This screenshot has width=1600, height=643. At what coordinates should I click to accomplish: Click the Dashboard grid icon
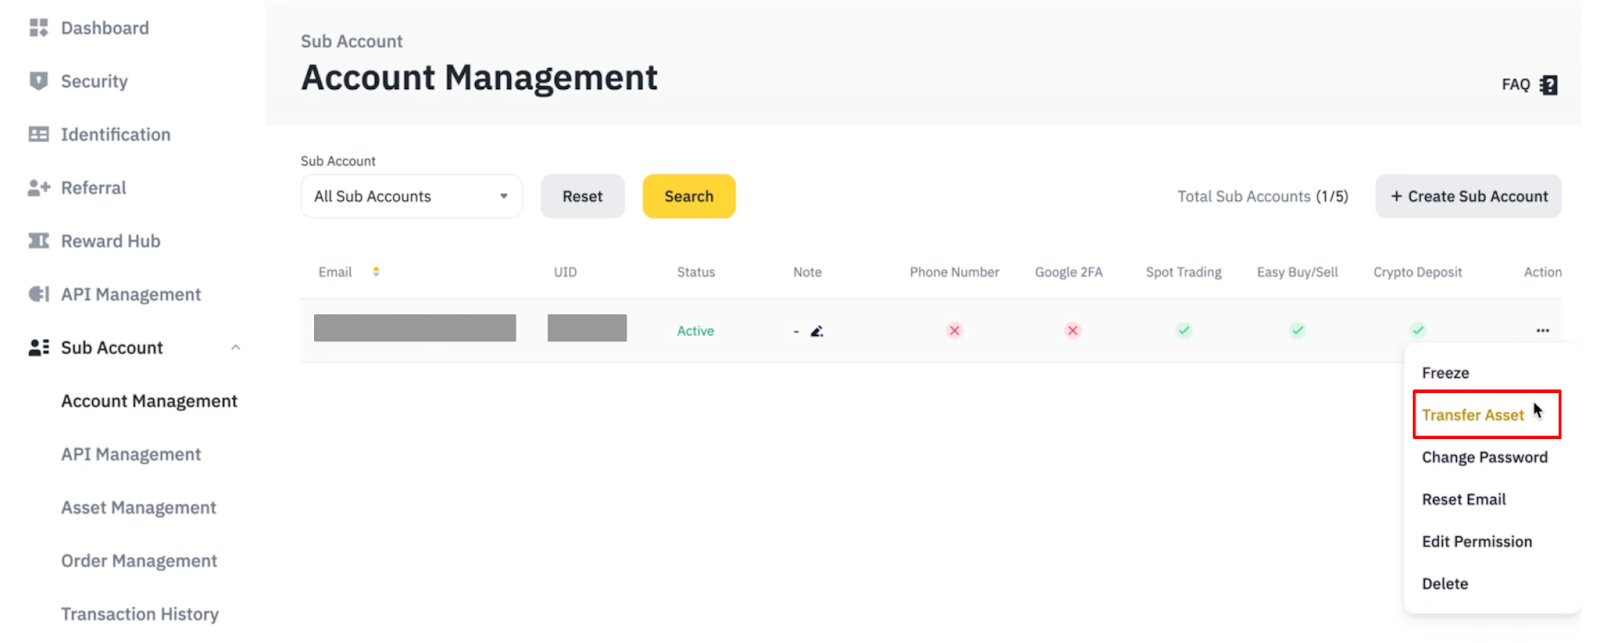tap(39, 28)
